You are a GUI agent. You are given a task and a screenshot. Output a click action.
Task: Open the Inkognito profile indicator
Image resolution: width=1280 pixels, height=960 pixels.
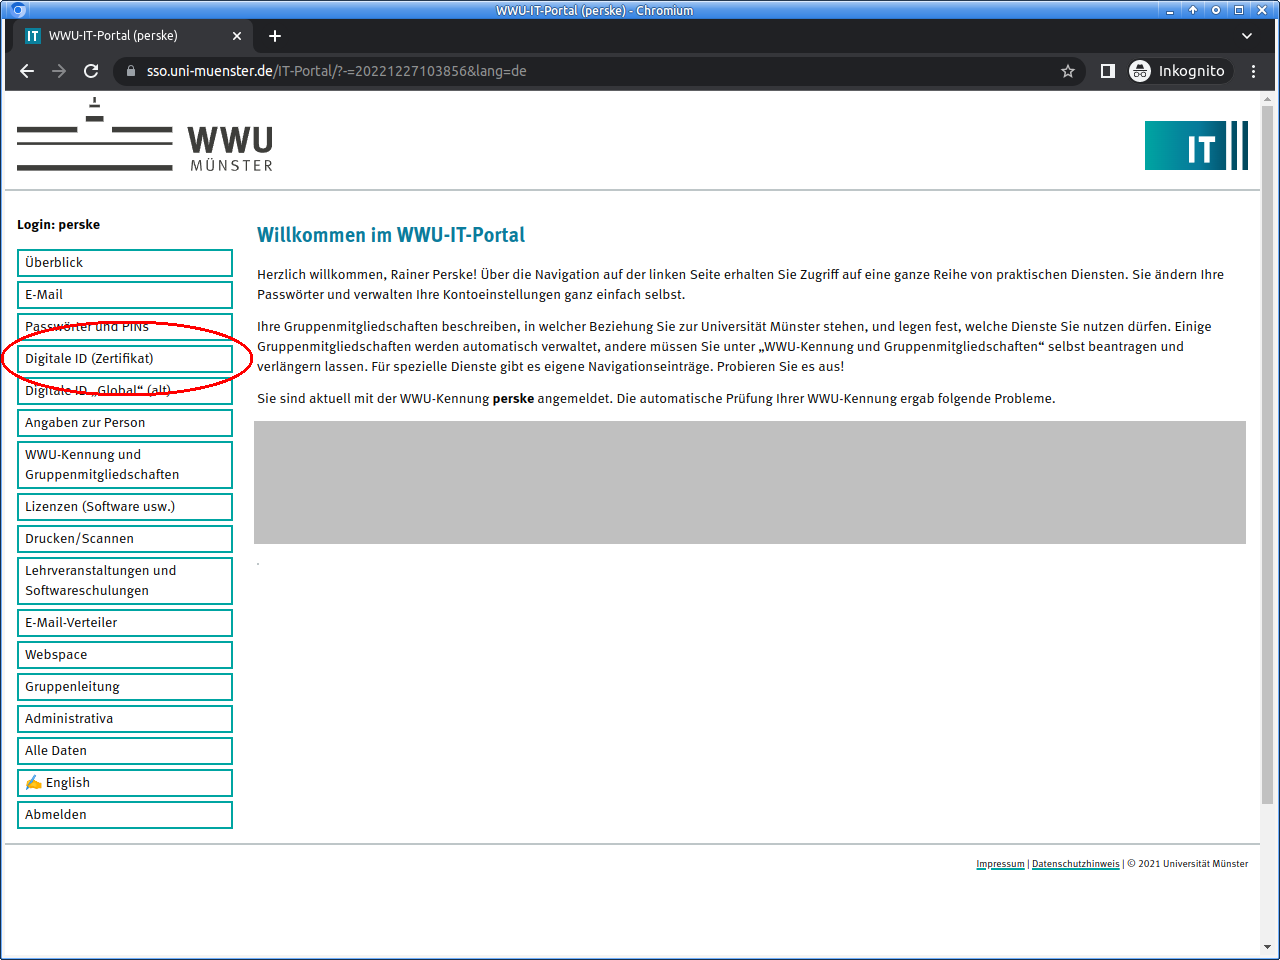(x=1177, y=71)
